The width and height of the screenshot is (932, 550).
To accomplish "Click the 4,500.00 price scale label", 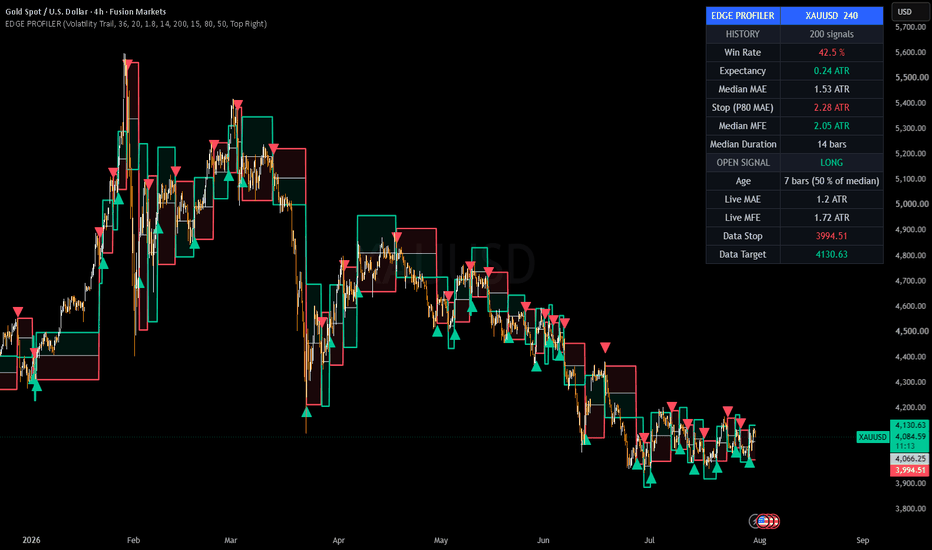I will [x=911, y=331].
